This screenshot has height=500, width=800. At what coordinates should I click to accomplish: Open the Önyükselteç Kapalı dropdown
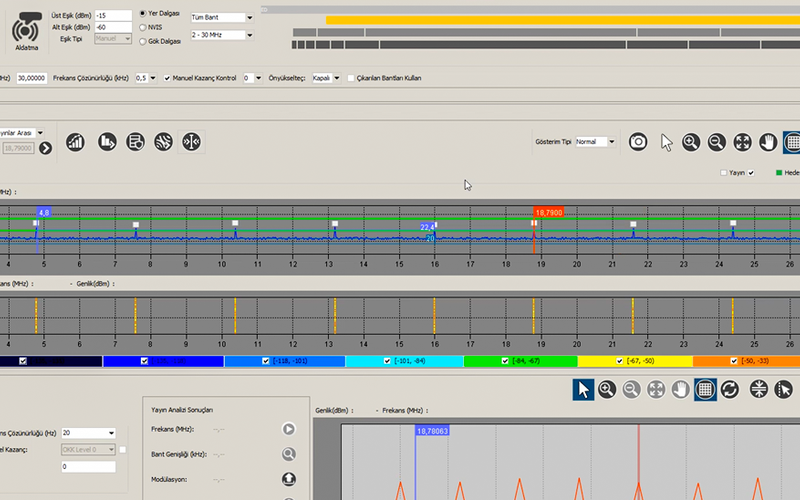coord(326,78)
